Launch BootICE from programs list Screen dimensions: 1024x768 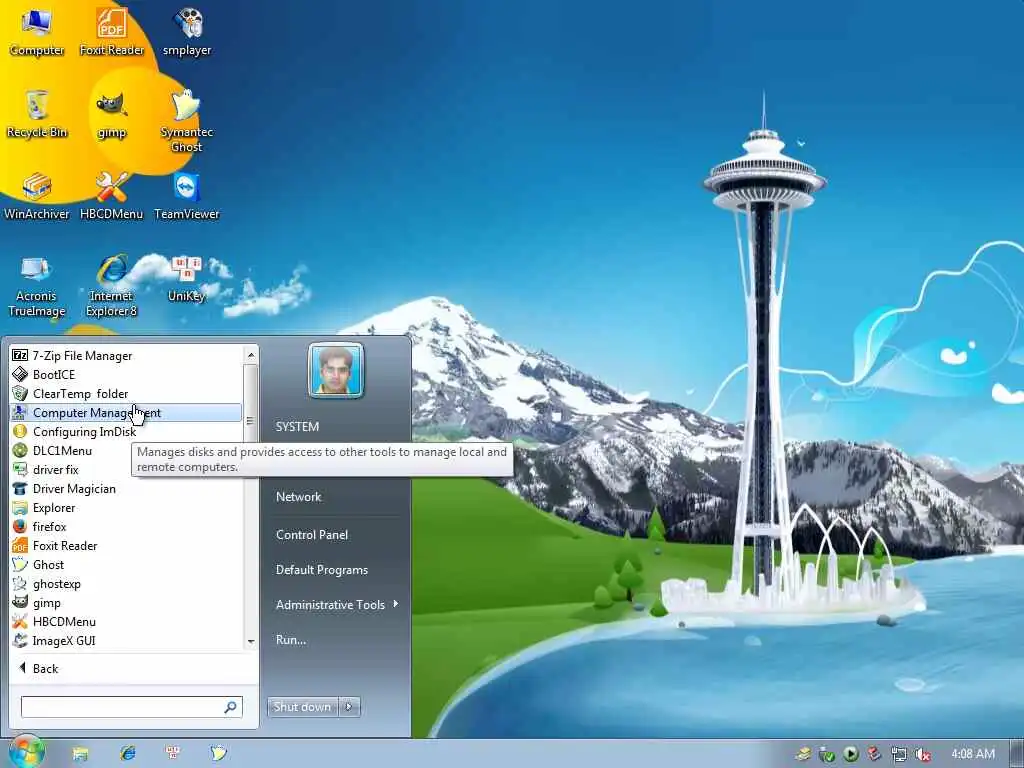click(x=125, y=375)
